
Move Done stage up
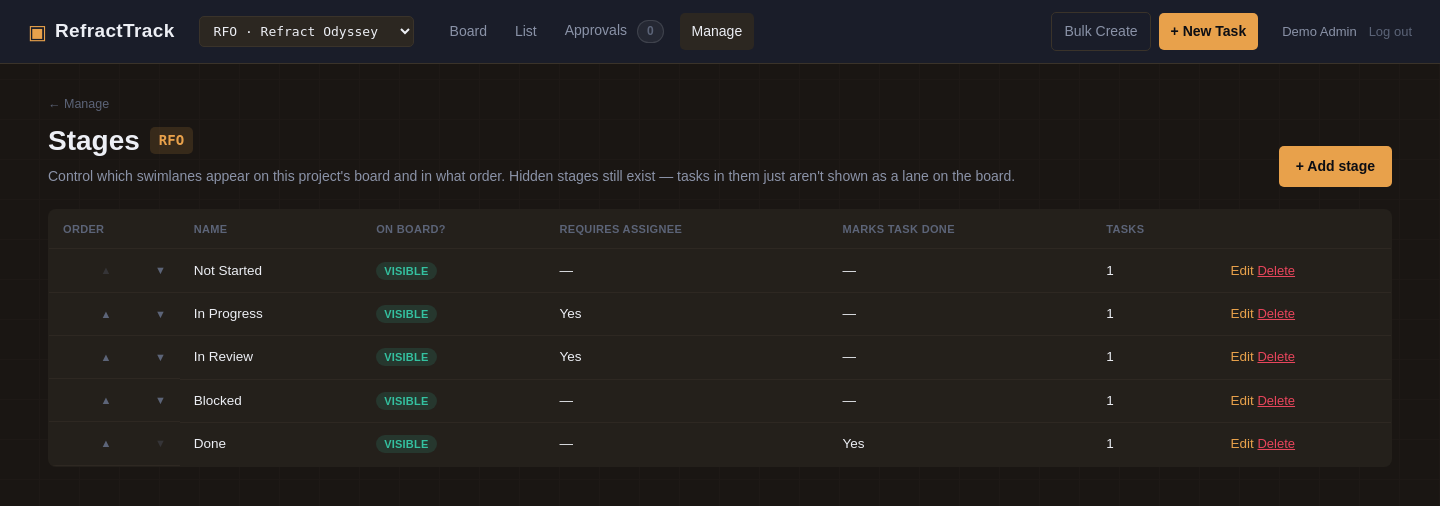[106, 443]
